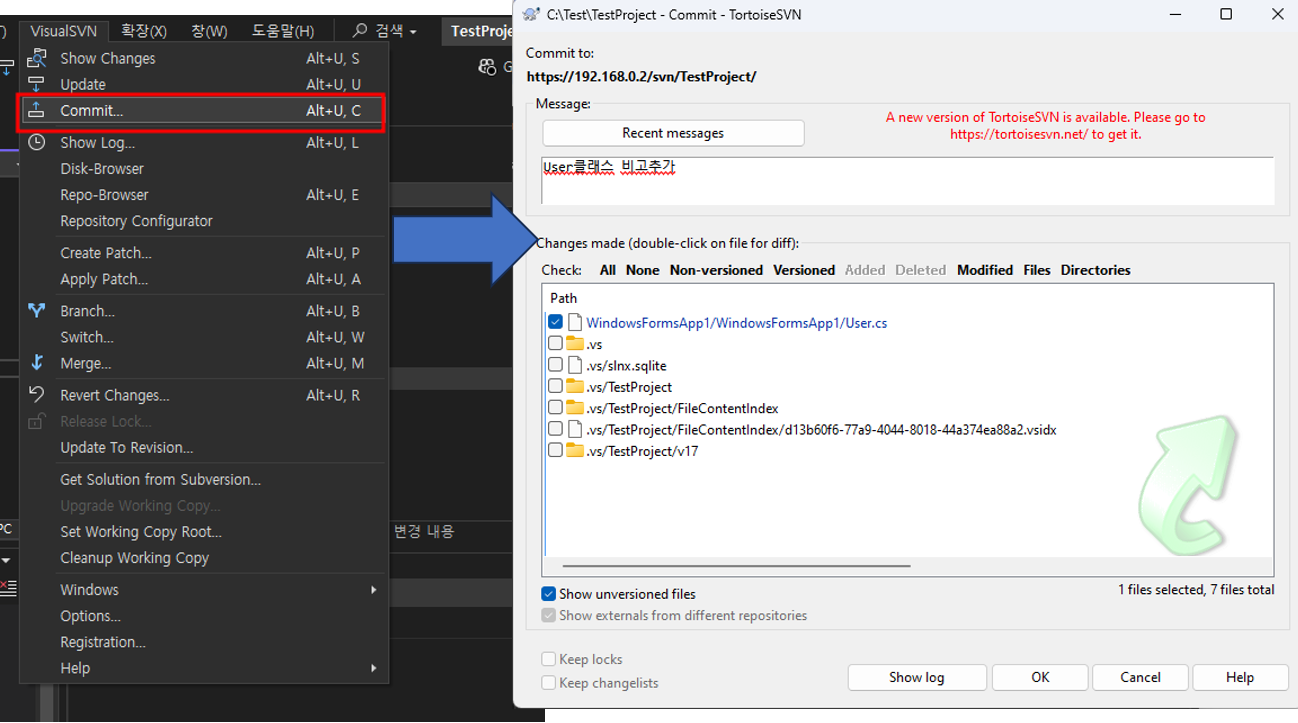Click the Show log button
Viewport: 1298px width, 723px height.
(x=917, y=677)
